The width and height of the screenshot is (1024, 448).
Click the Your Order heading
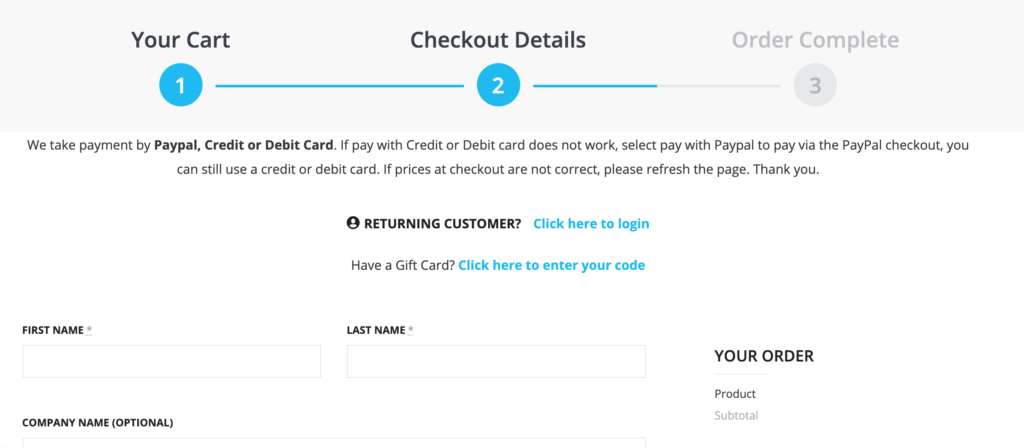point(764,356)
